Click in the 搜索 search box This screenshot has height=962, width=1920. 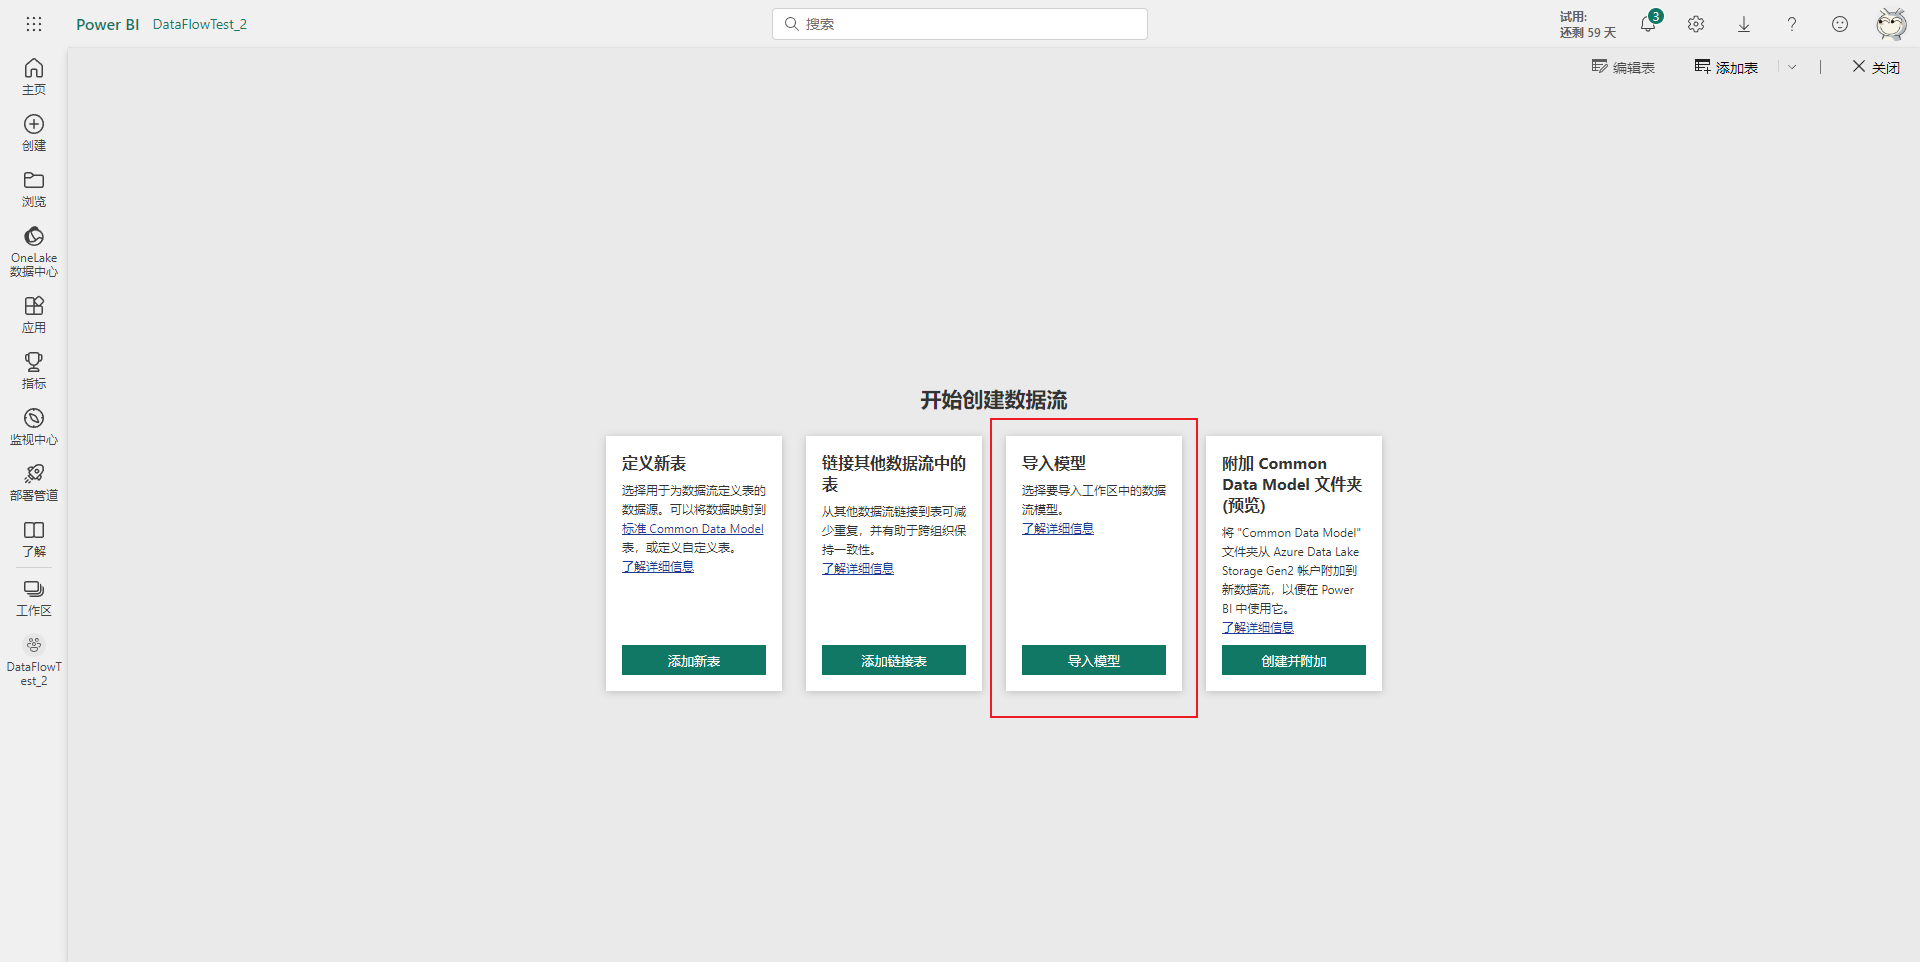click(960, 24)
